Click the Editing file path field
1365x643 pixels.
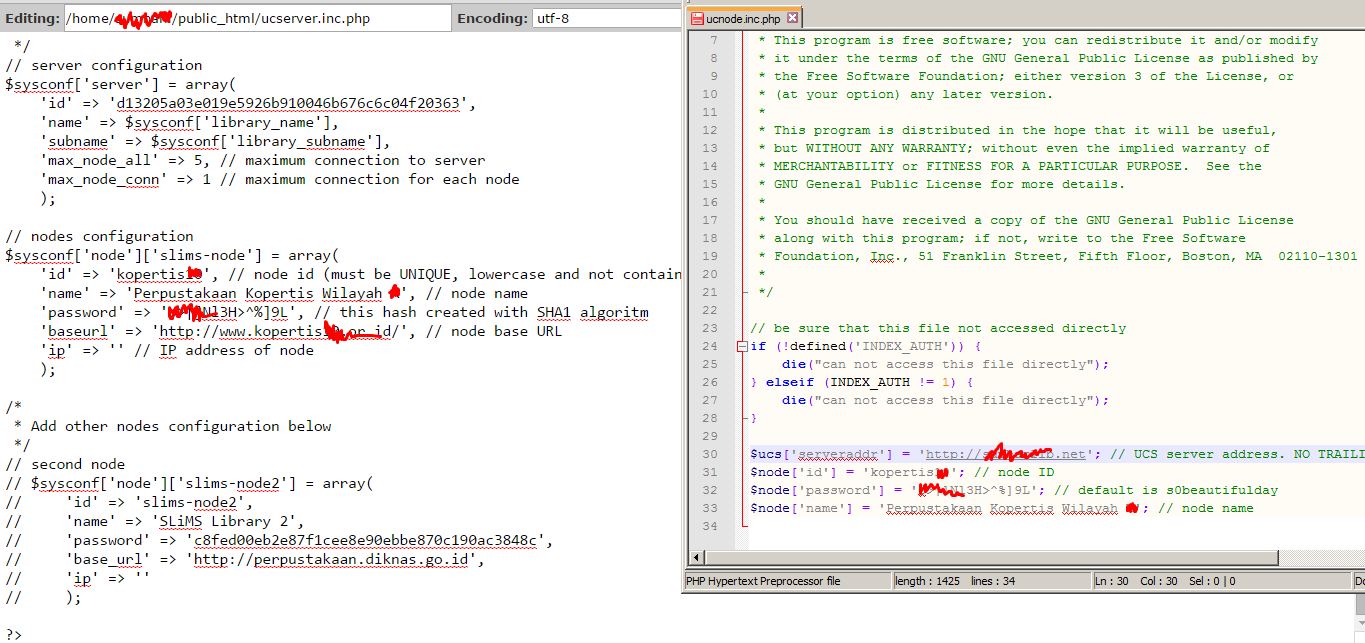(257, 18)
